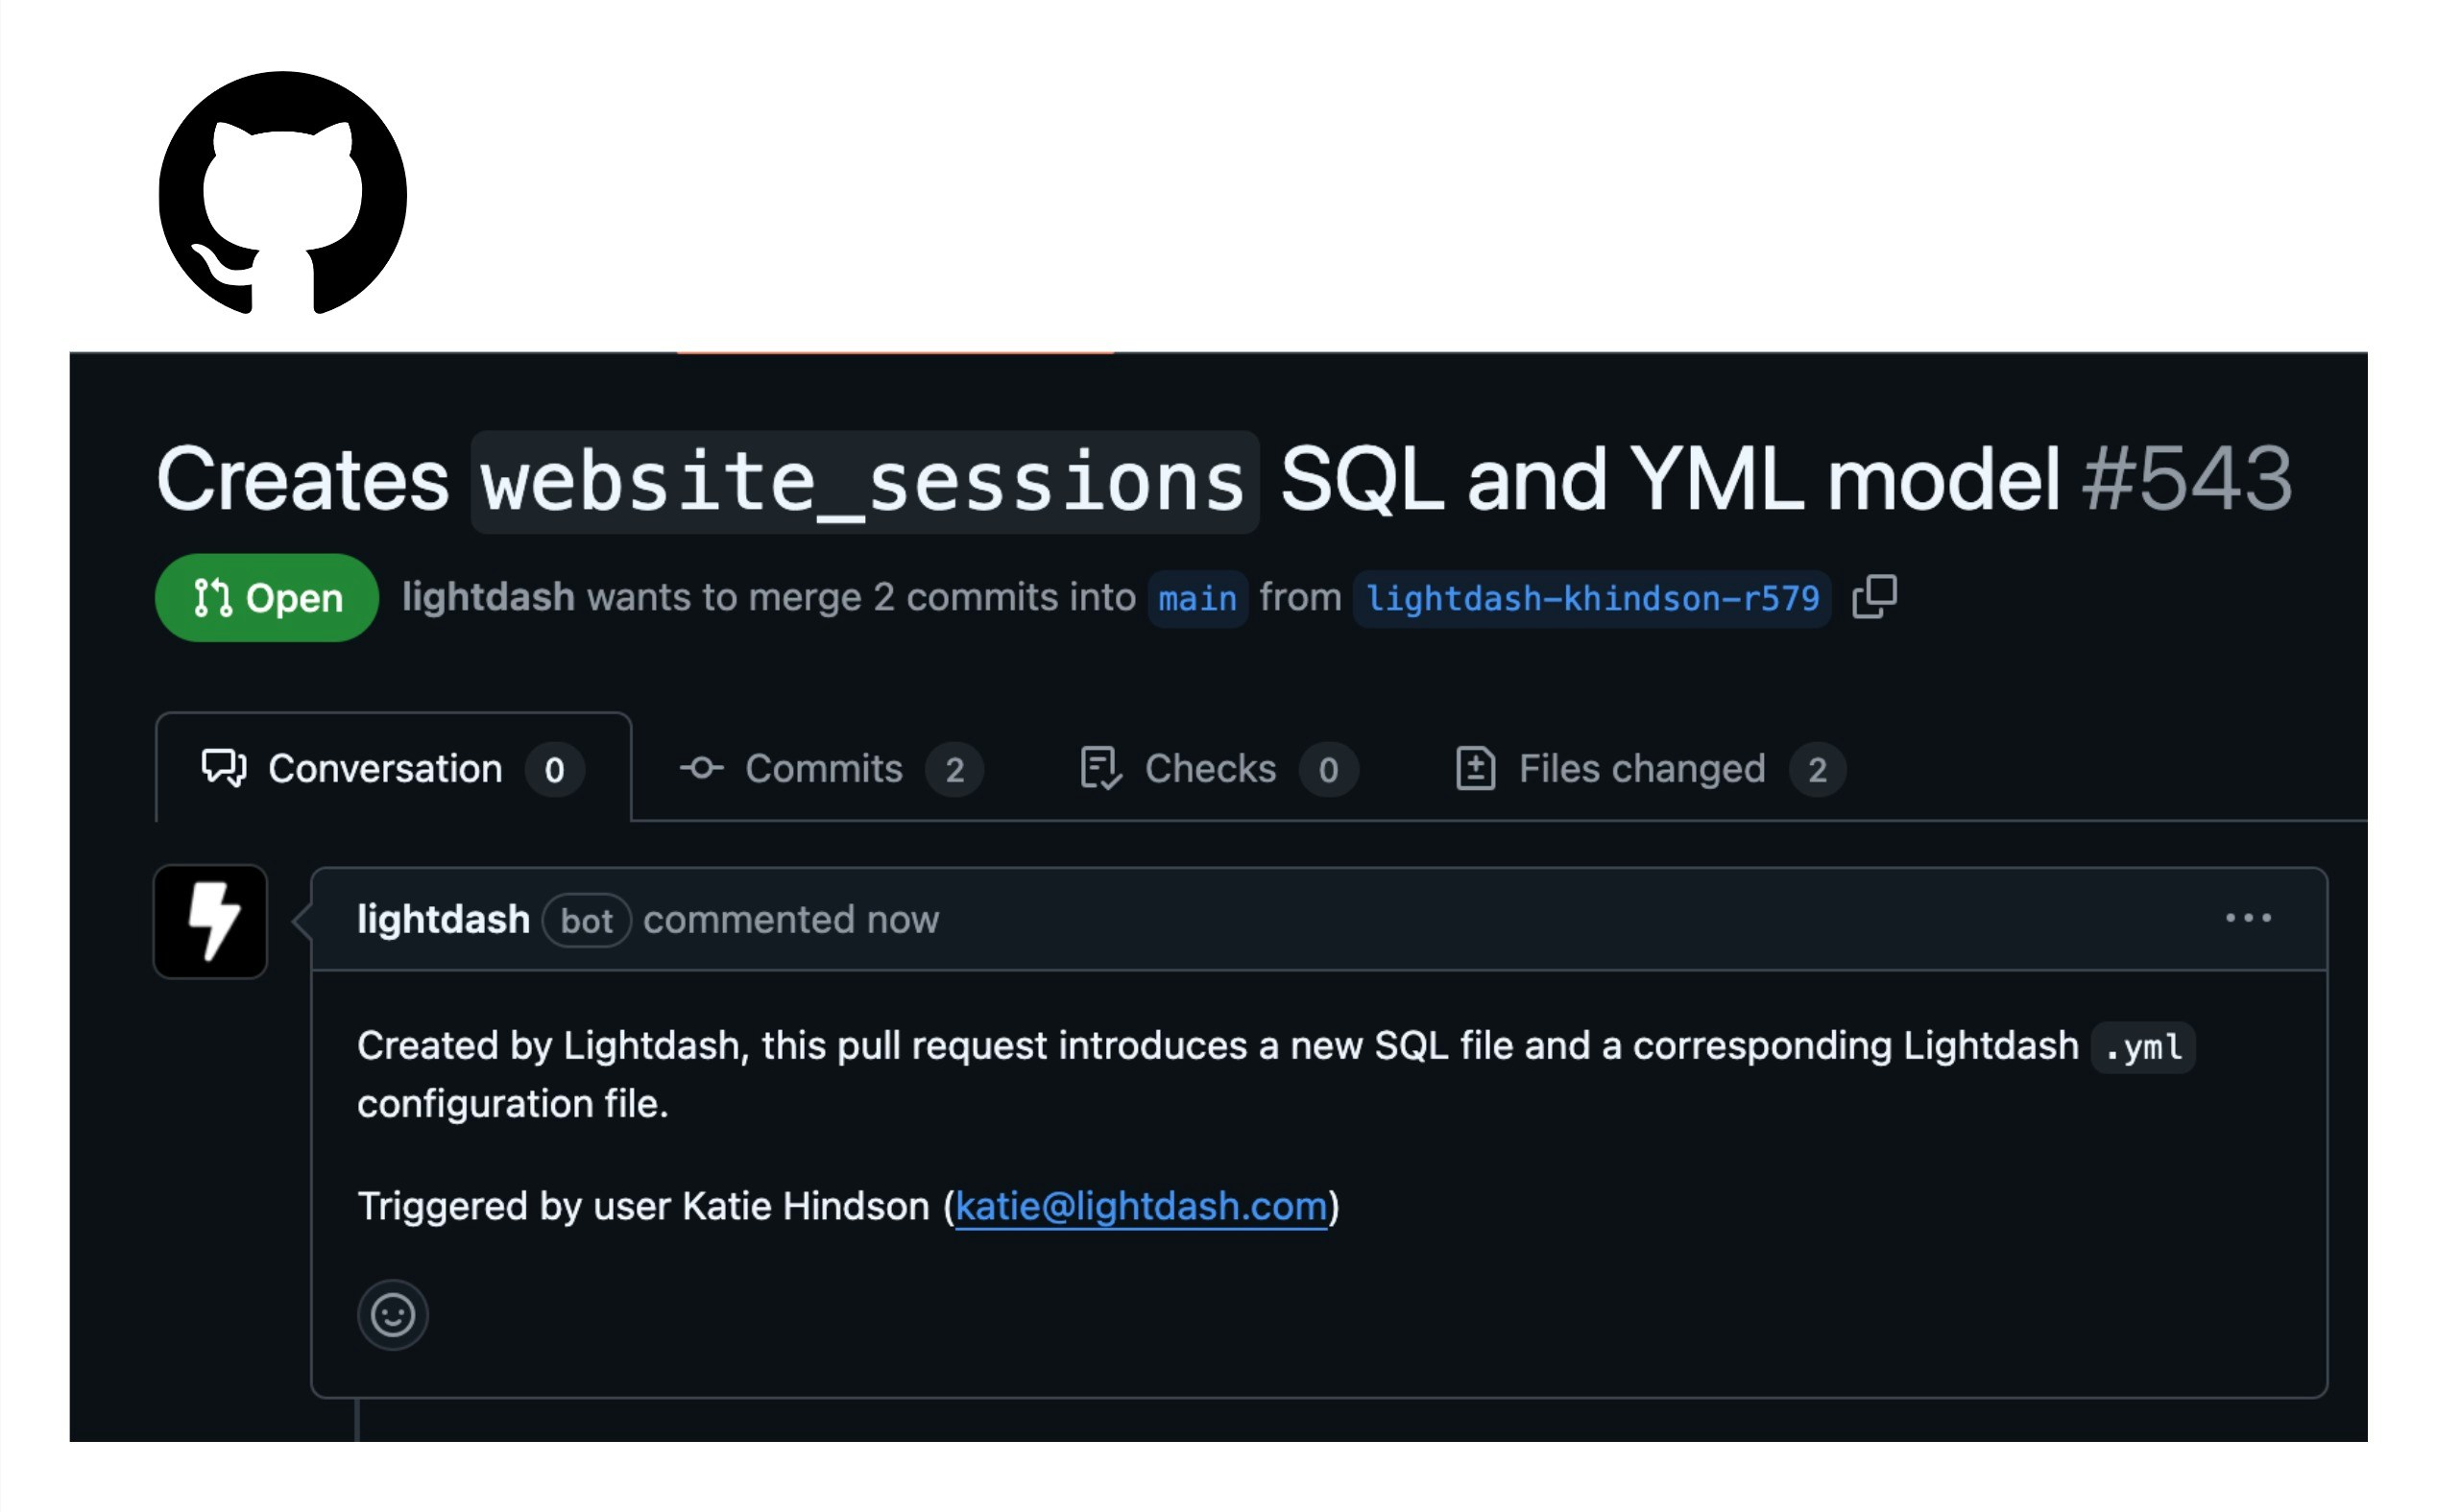Add a reaction with the smiley icon
The height and width of the screenshot is (1512, 2437).
(x=393, y=1314)
